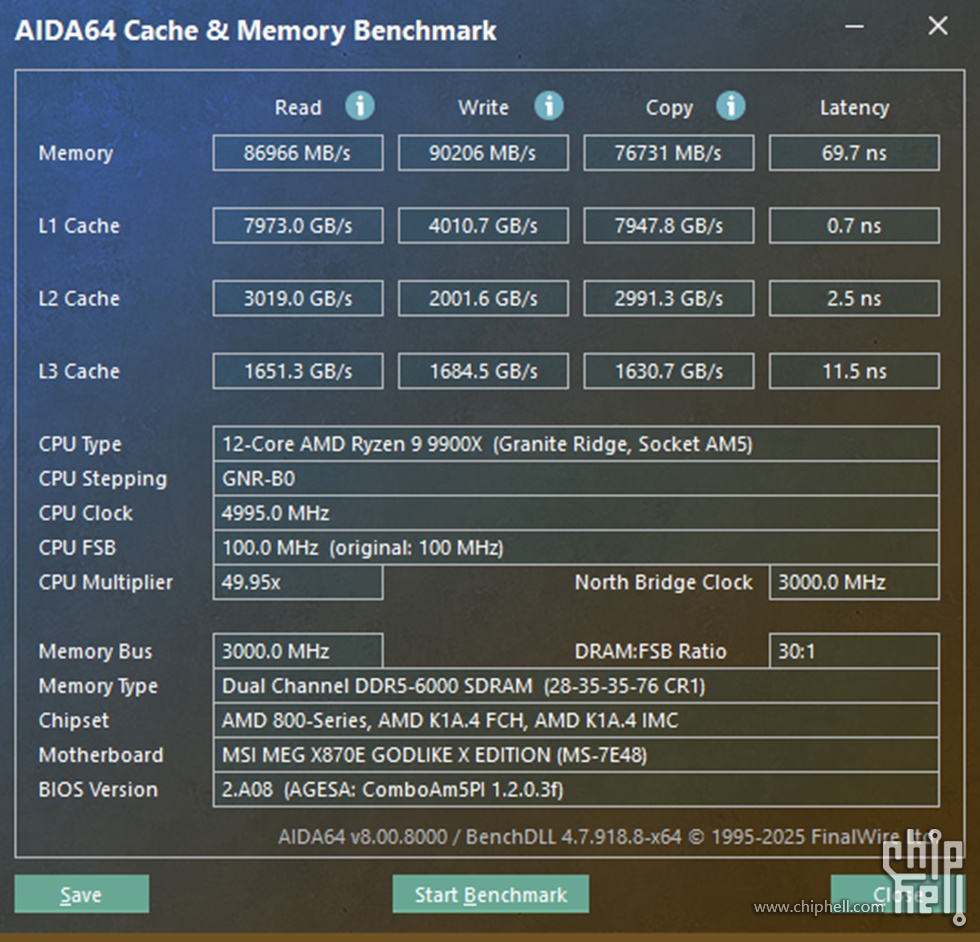Screen dimensions: 980x942
Task: Show the Copy column info tooltip icon
Action: point(731,106)
